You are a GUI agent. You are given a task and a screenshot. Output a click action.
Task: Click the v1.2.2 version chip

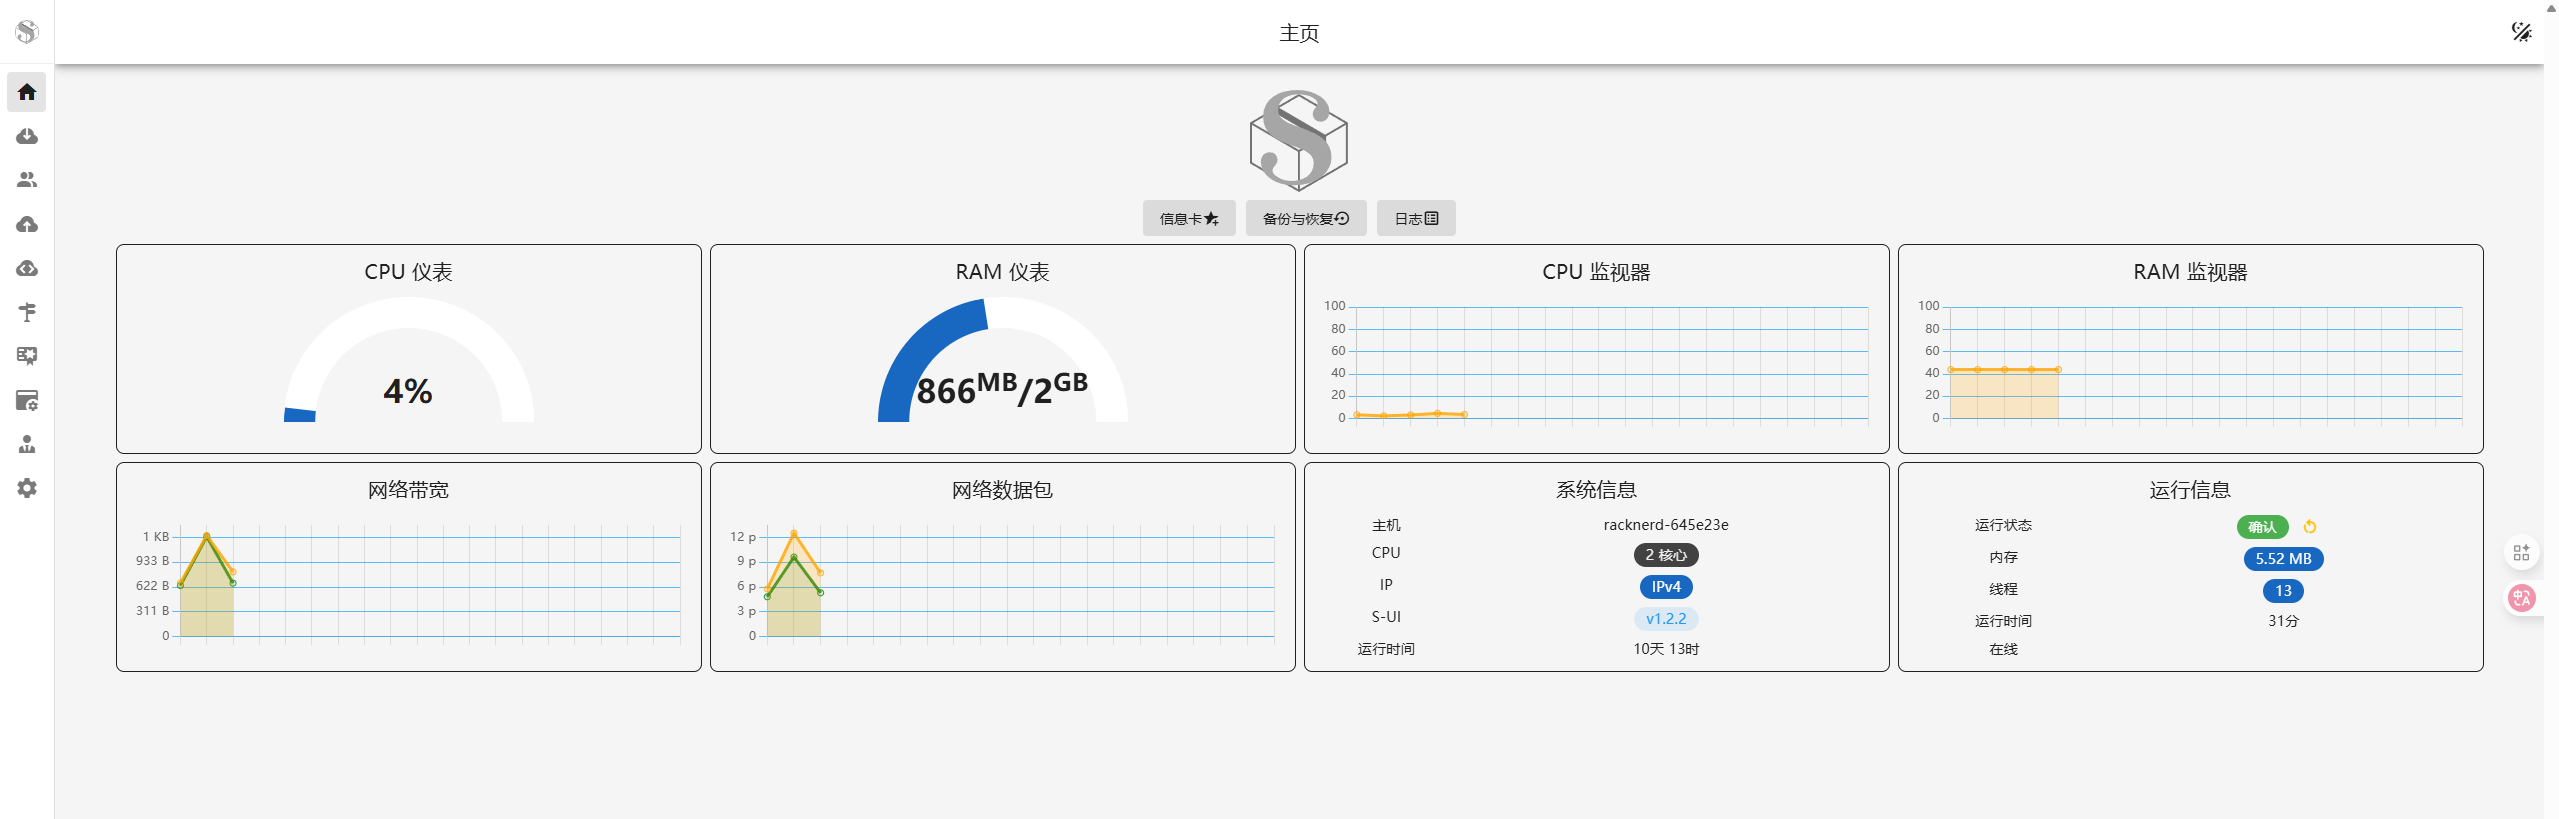pyautogui.click(x=1665, y=619)
